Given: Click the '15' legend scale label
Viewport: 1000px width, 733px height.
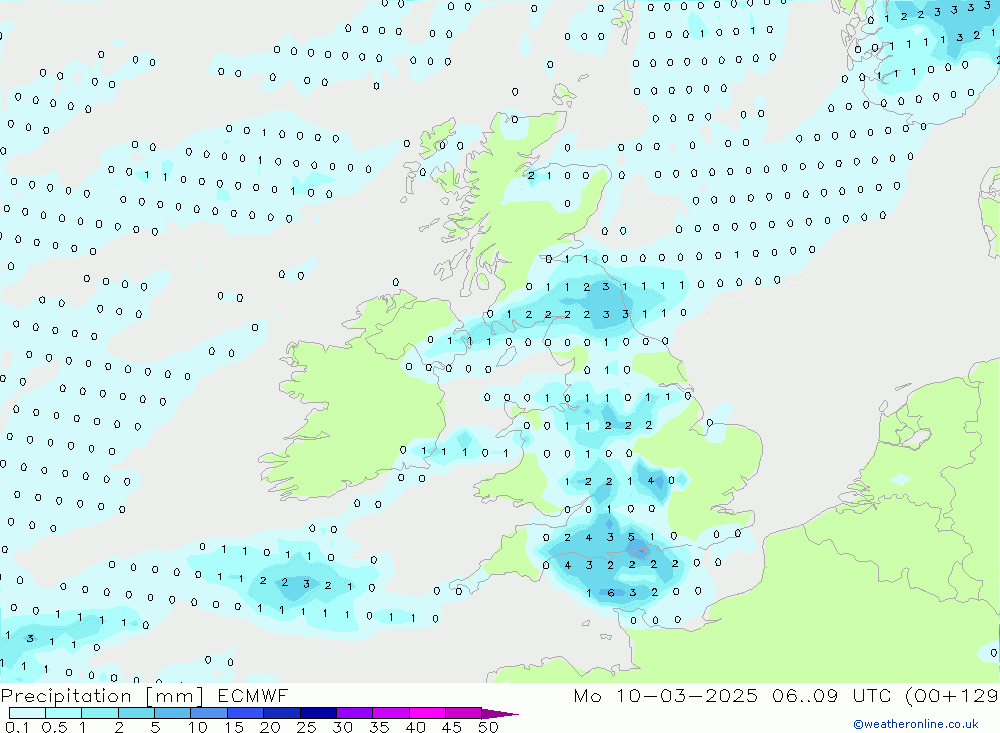Looking at the screenshot, I should coord(234,727).
